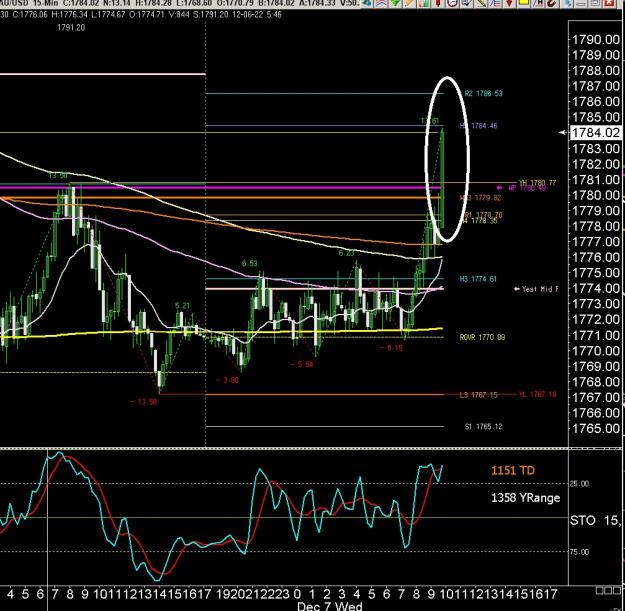
Task: Click the Dec 7 Wed date label
Action: click(330, 606)
